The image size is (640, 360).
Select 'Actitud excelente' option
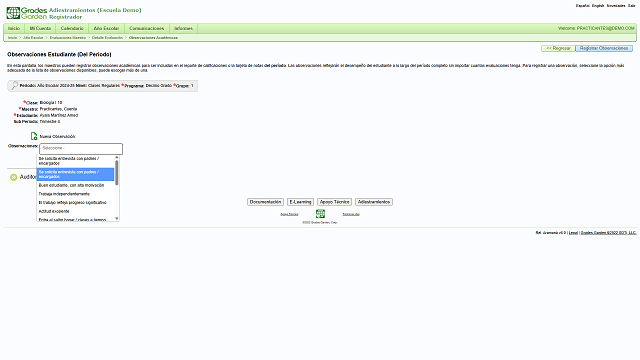(76, 211)
